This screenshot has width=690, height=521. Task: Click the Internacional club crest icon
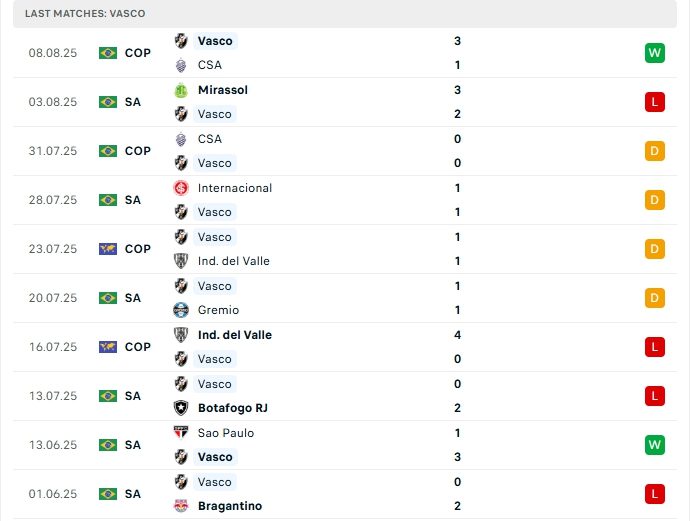[x=181, y=188]
